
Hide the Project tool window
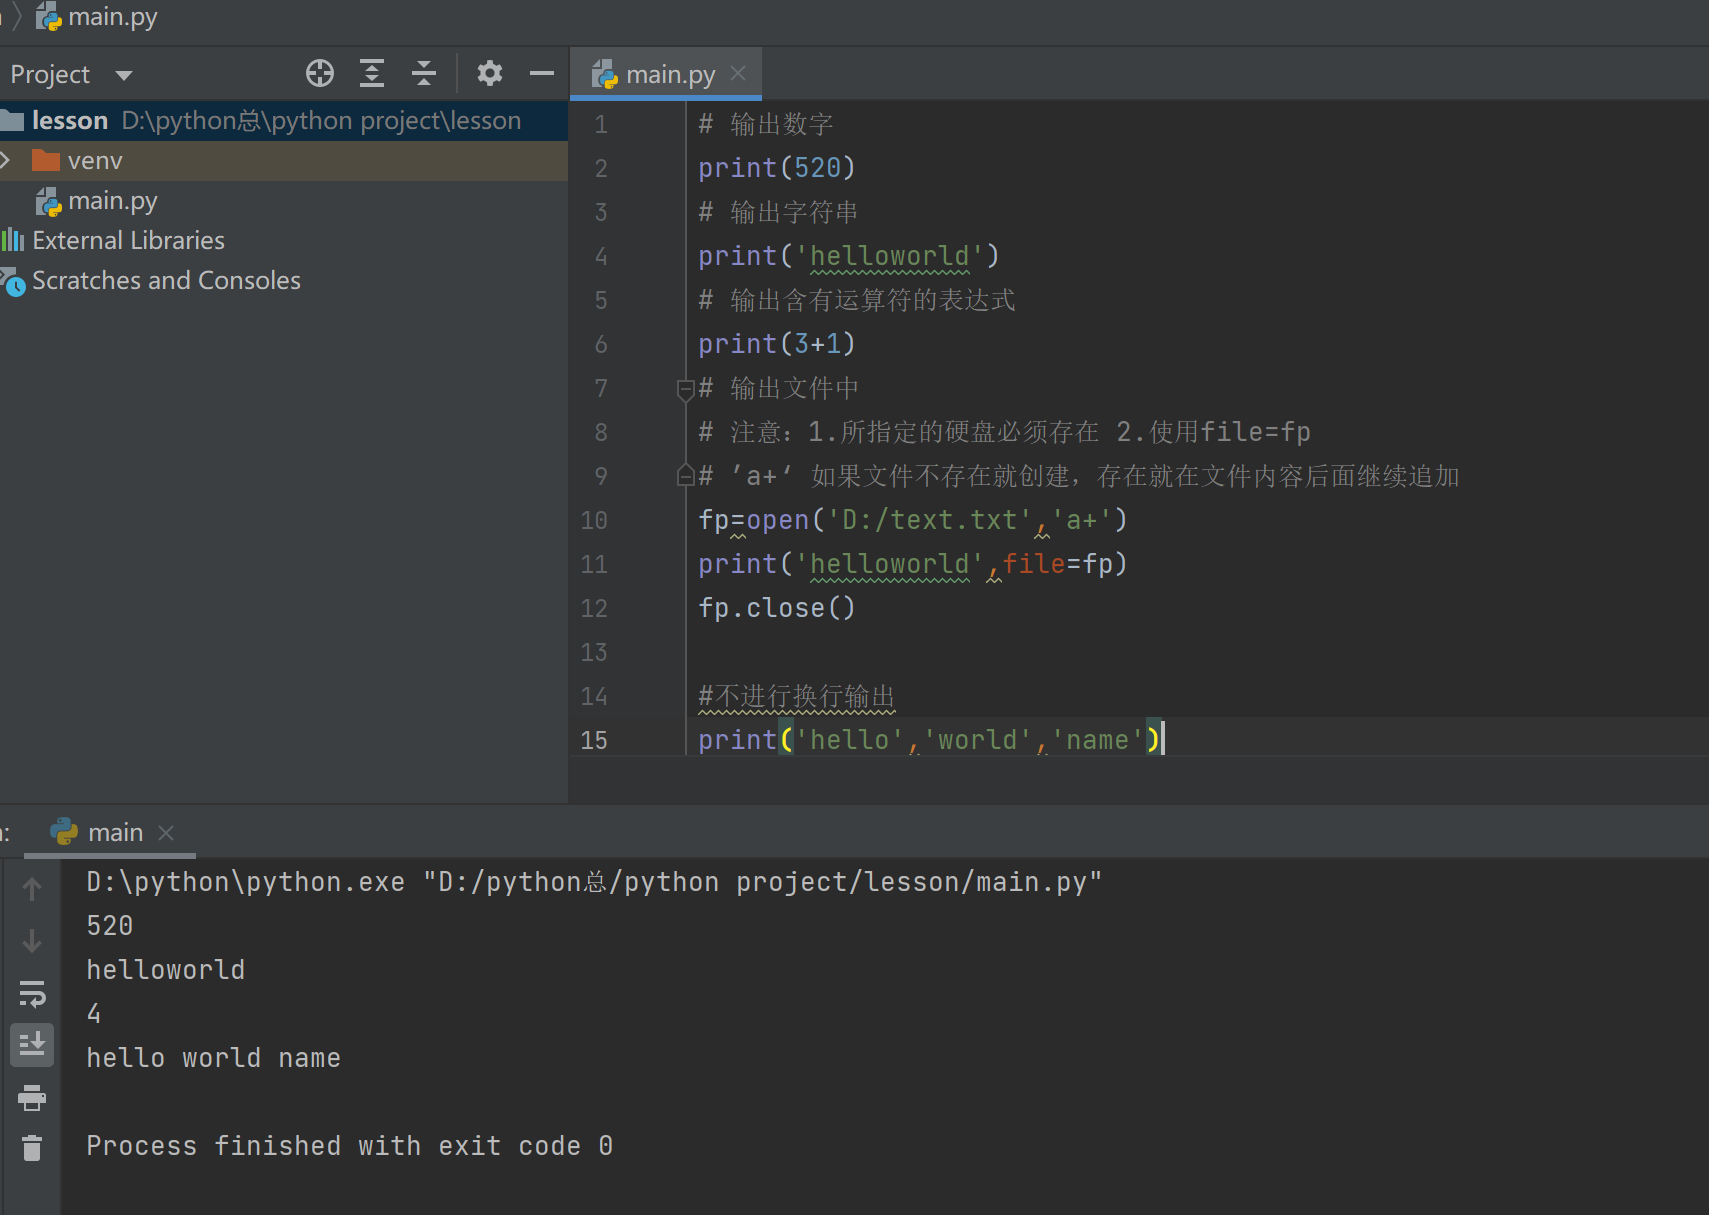pos(542,73)
